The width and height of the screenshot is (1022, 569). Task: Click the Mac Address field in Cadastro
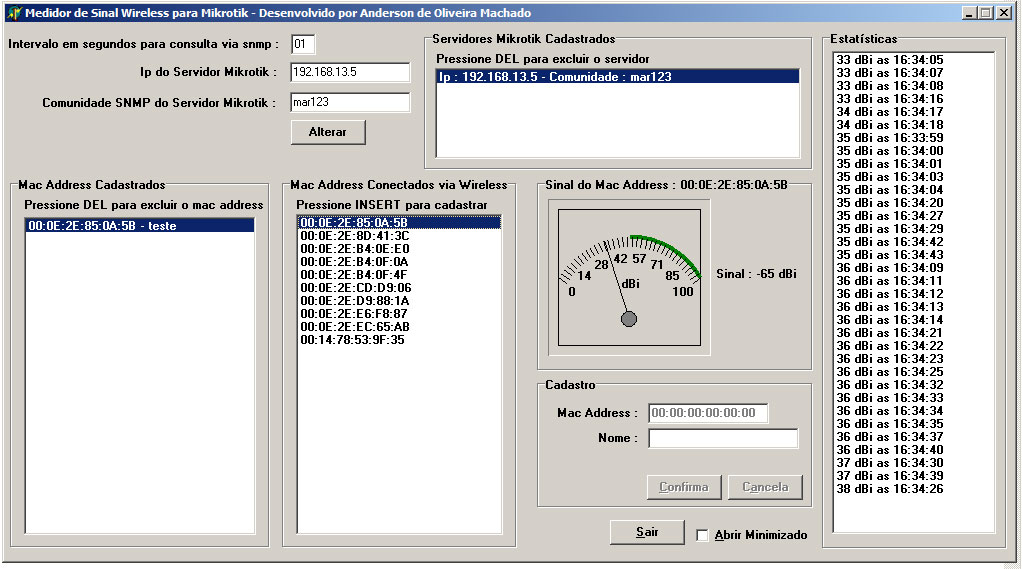click(708, 413)
